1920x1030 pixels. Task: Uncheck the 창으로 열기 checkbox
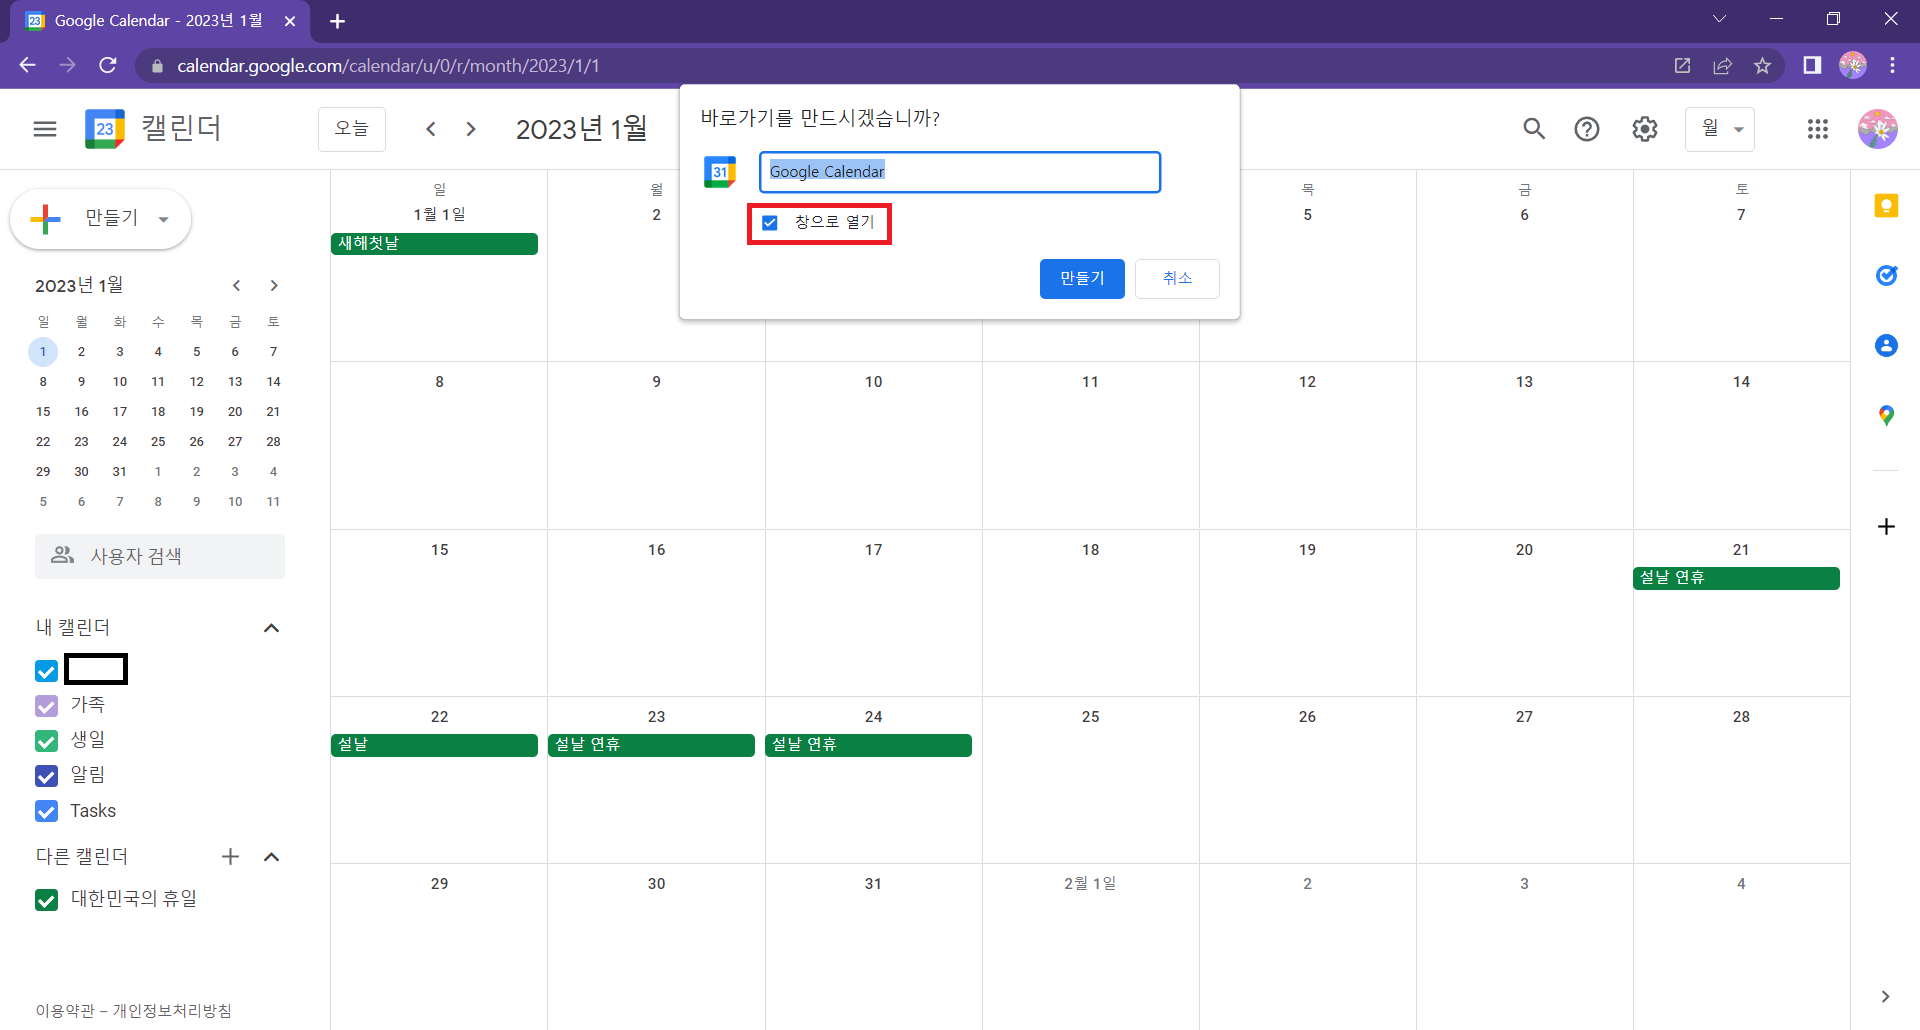(x=770, y=223)
